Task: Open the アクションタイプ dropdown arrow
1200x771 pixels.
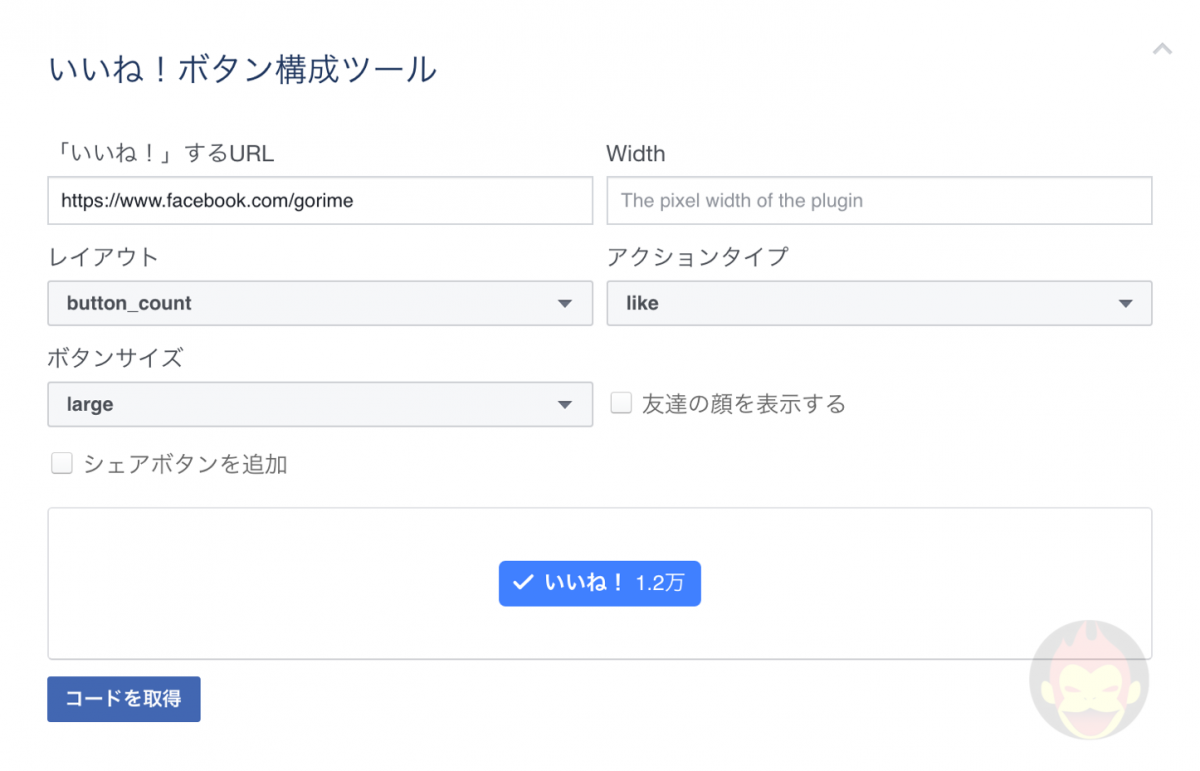Action: [x=1126, y=303]
